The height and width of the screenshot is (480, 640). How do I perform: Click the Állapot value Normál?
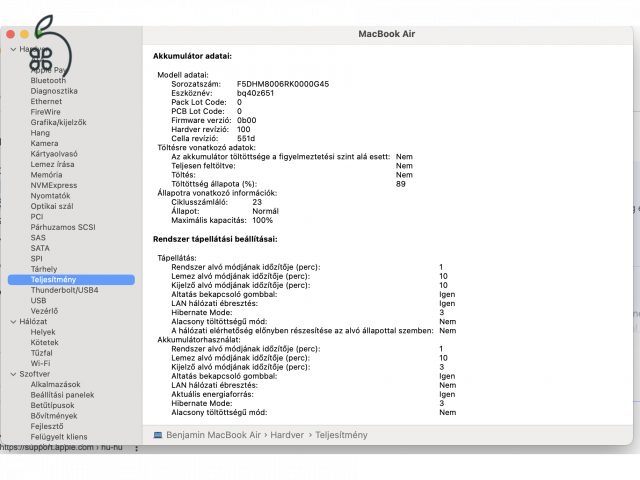pos(265,211)
